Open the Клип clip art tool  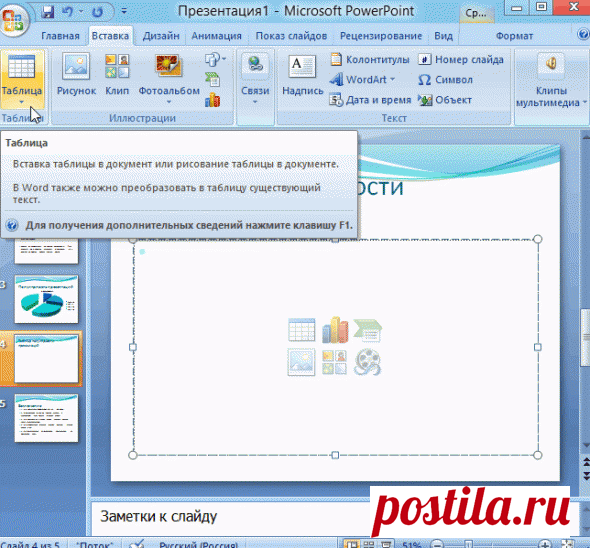(x=117, y=75)
